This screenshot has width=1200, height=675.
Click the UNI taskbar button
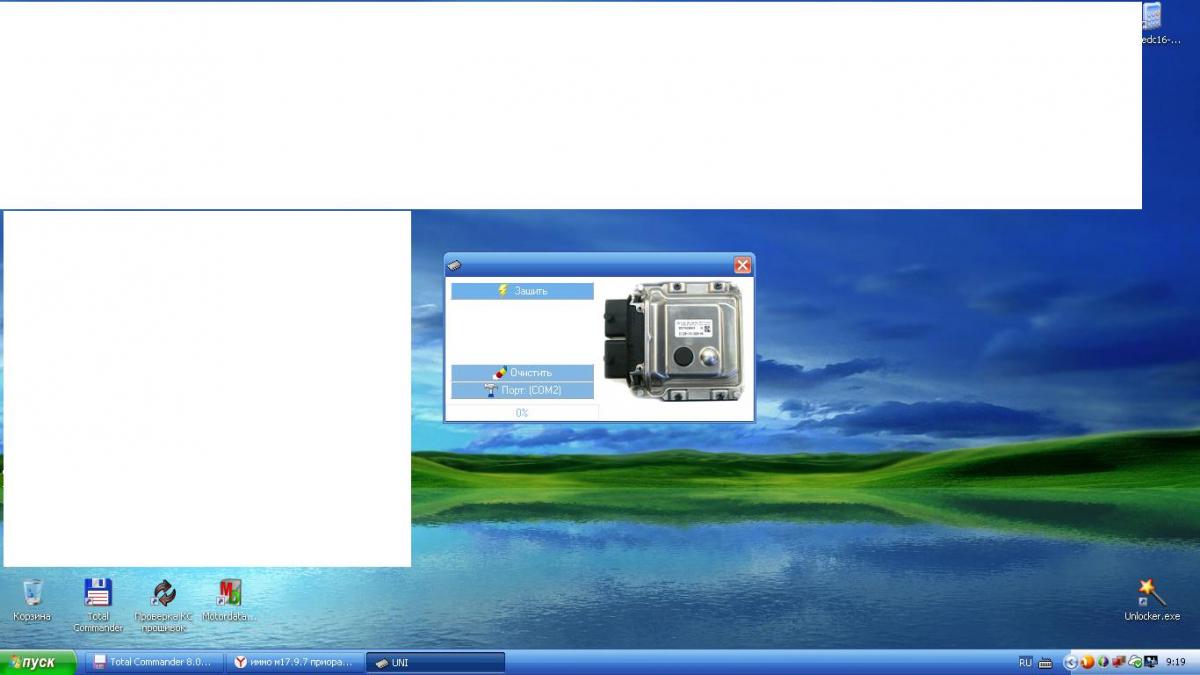pos(435,662)
